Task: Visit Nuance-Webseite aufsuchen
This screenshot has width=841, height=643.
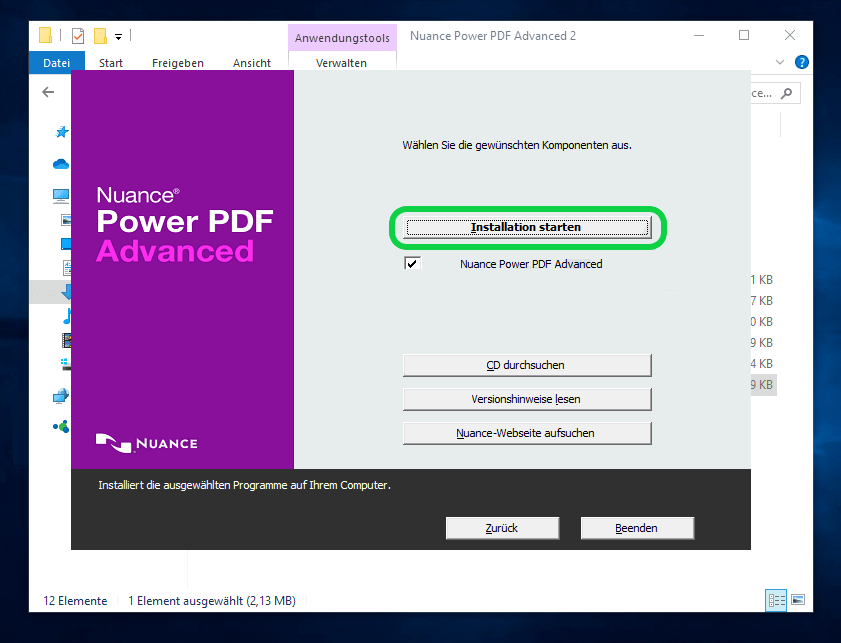Action: coord(527,433)
